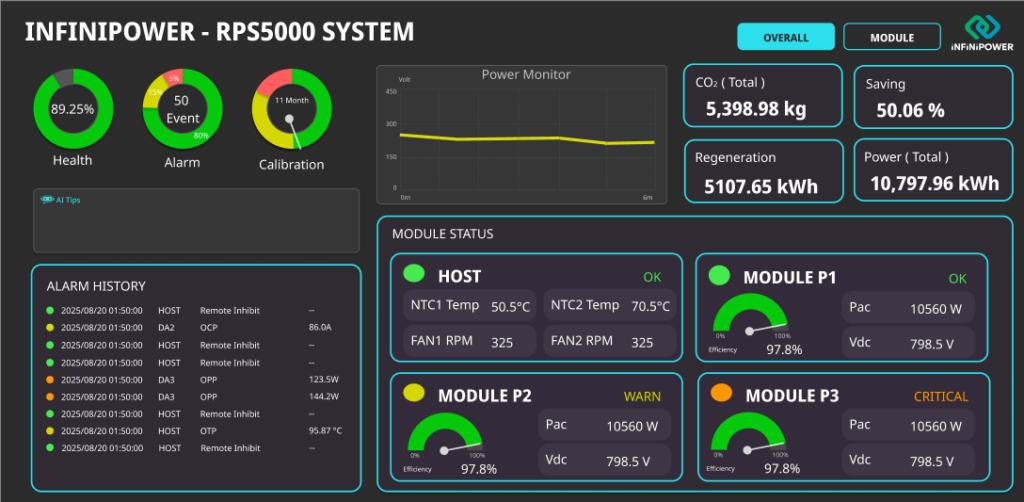Click the Calibration 11 Month gauge

pos(291,110)
